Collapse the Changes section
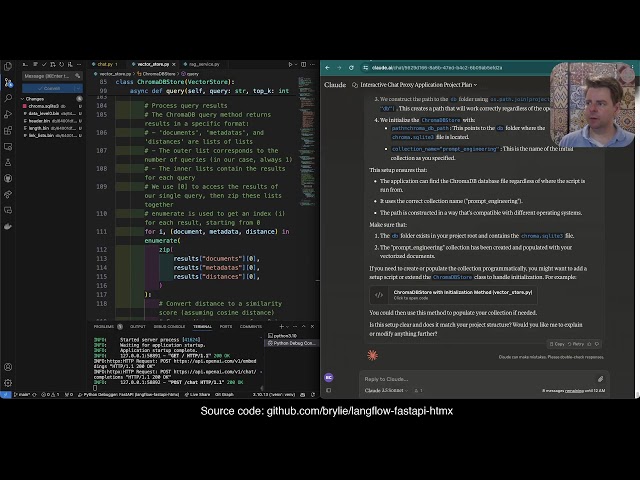640x480 pixels. (x=23, y=99)
